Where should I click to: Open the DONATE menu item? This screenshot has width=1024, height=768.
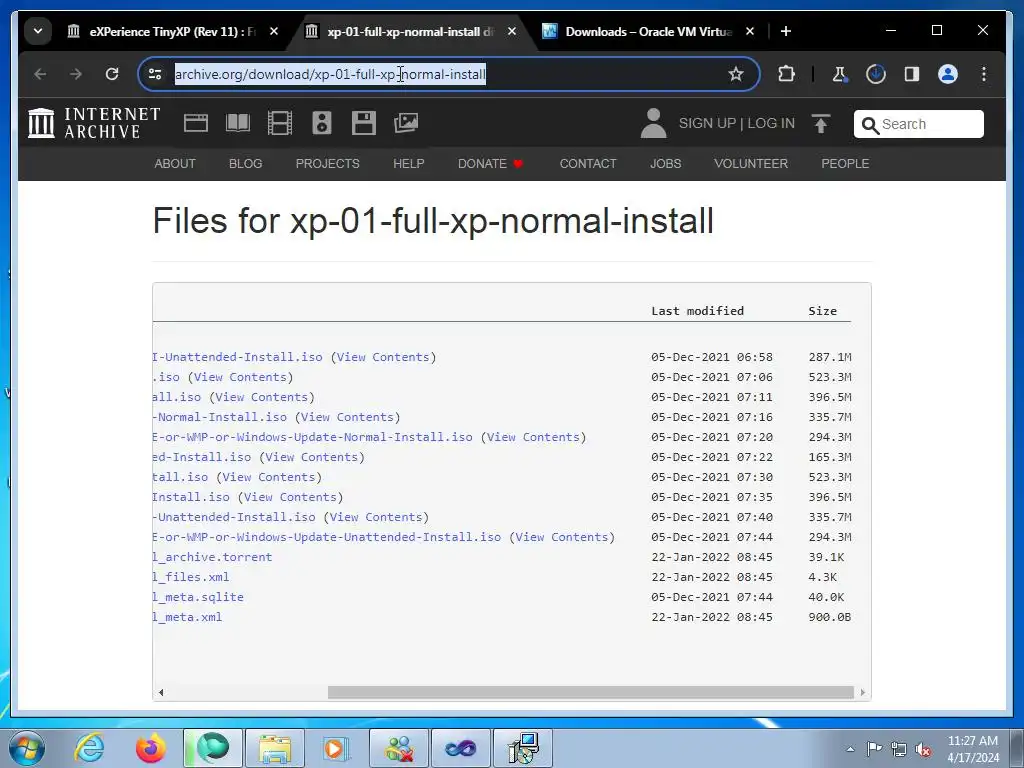click(x=490, y=163)
